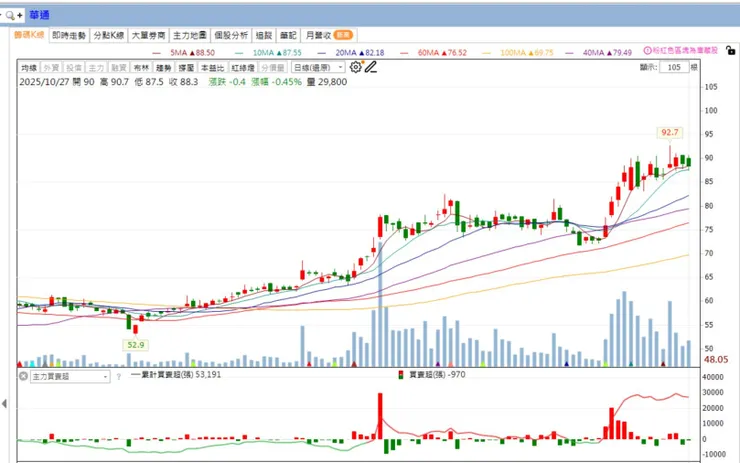Click the orange badge on 月營收 tab
Viewport: 740px width, 463px height.
tap(343, 35)
